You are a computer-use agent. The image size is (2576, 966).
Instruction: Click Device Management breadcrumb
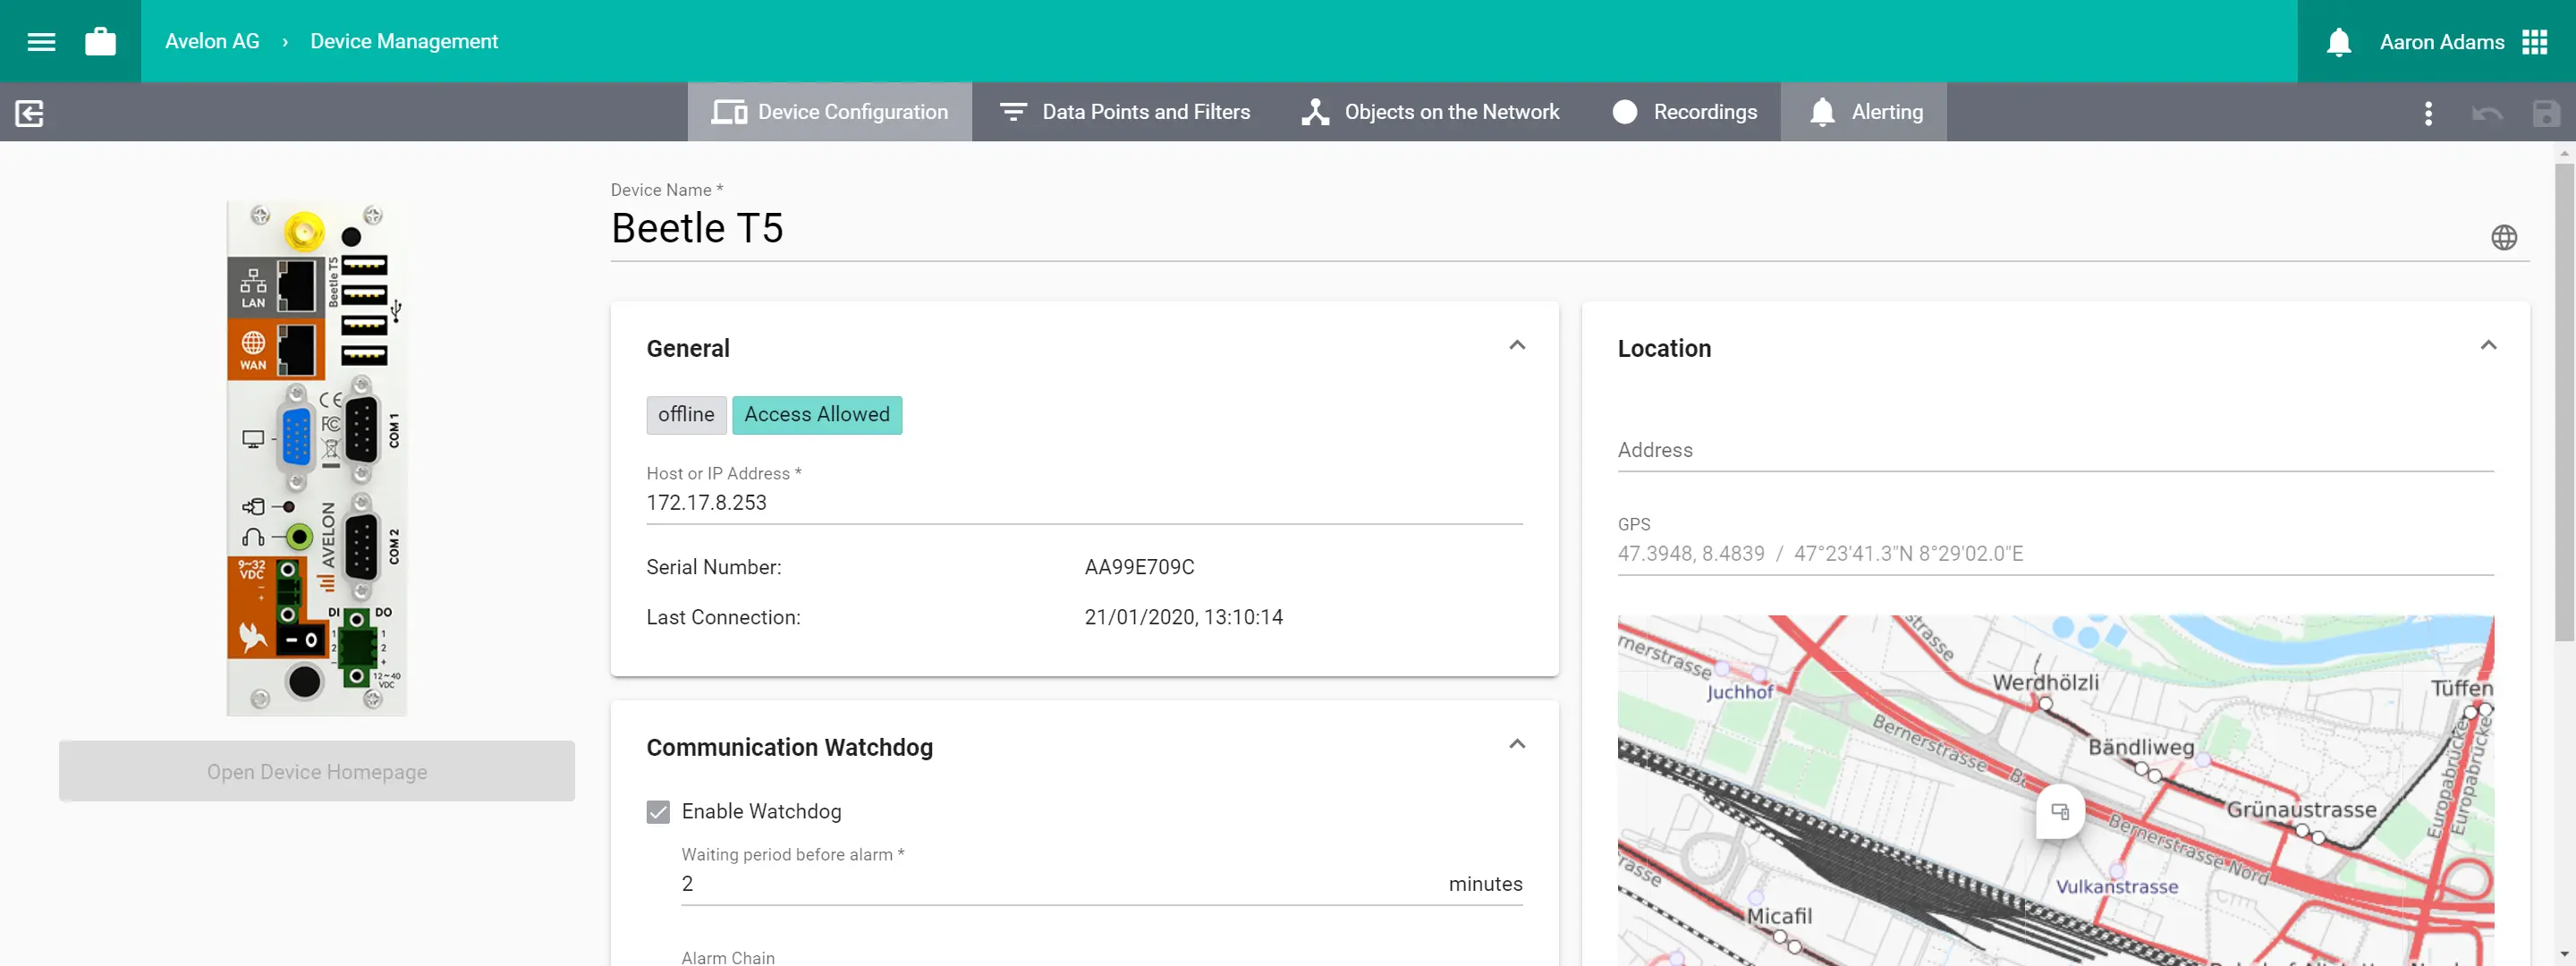404,41
